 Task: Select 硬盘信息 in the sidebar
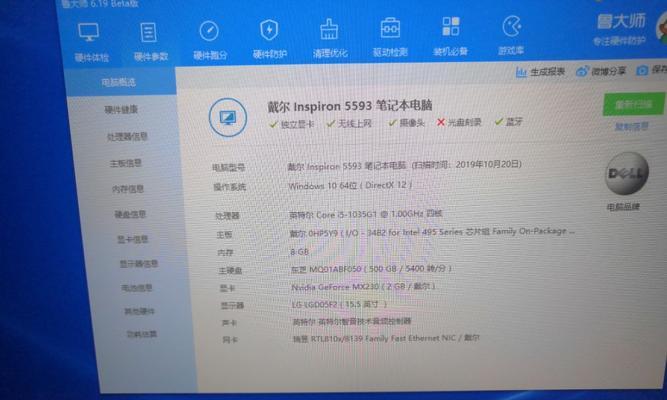coord(130,214)
